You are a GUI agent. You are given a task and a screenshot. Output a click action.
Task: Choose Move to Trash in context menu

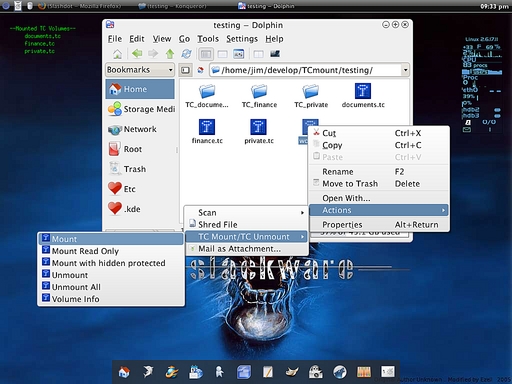pyautogui.click(x=379, y=184)
